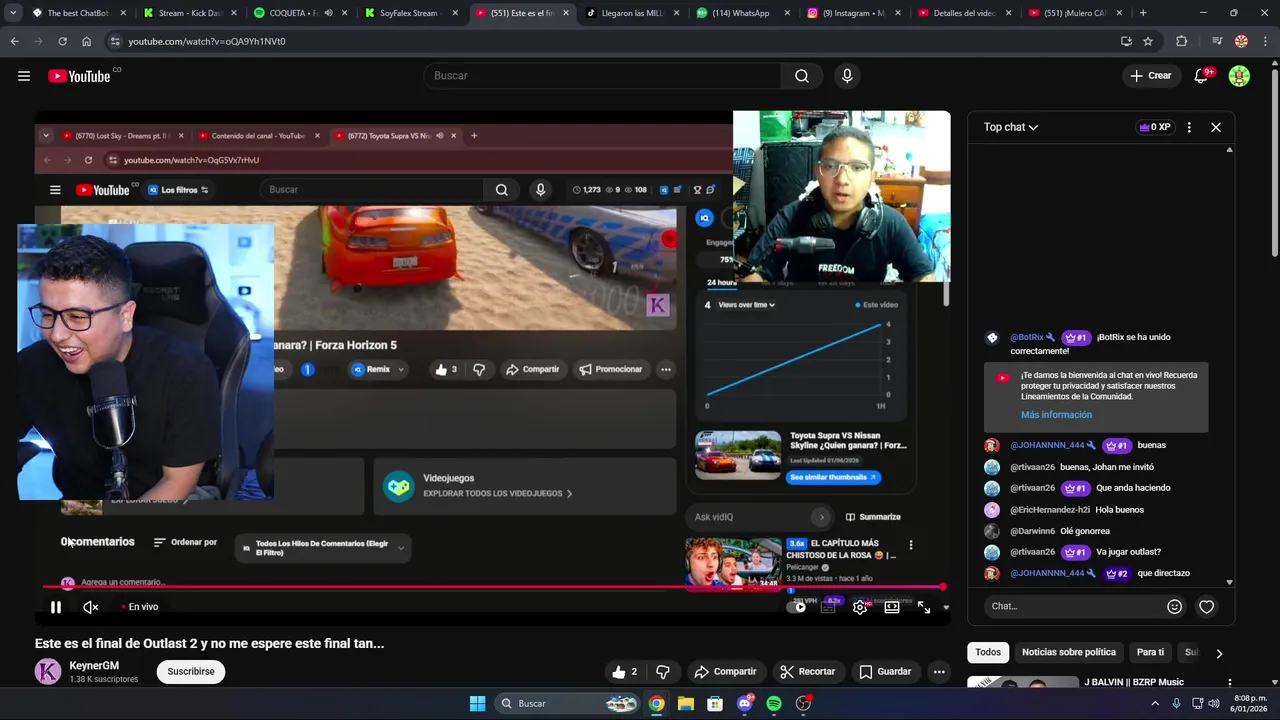Like the video with thumbs up
1280x720 pixels.
point(625,672)
